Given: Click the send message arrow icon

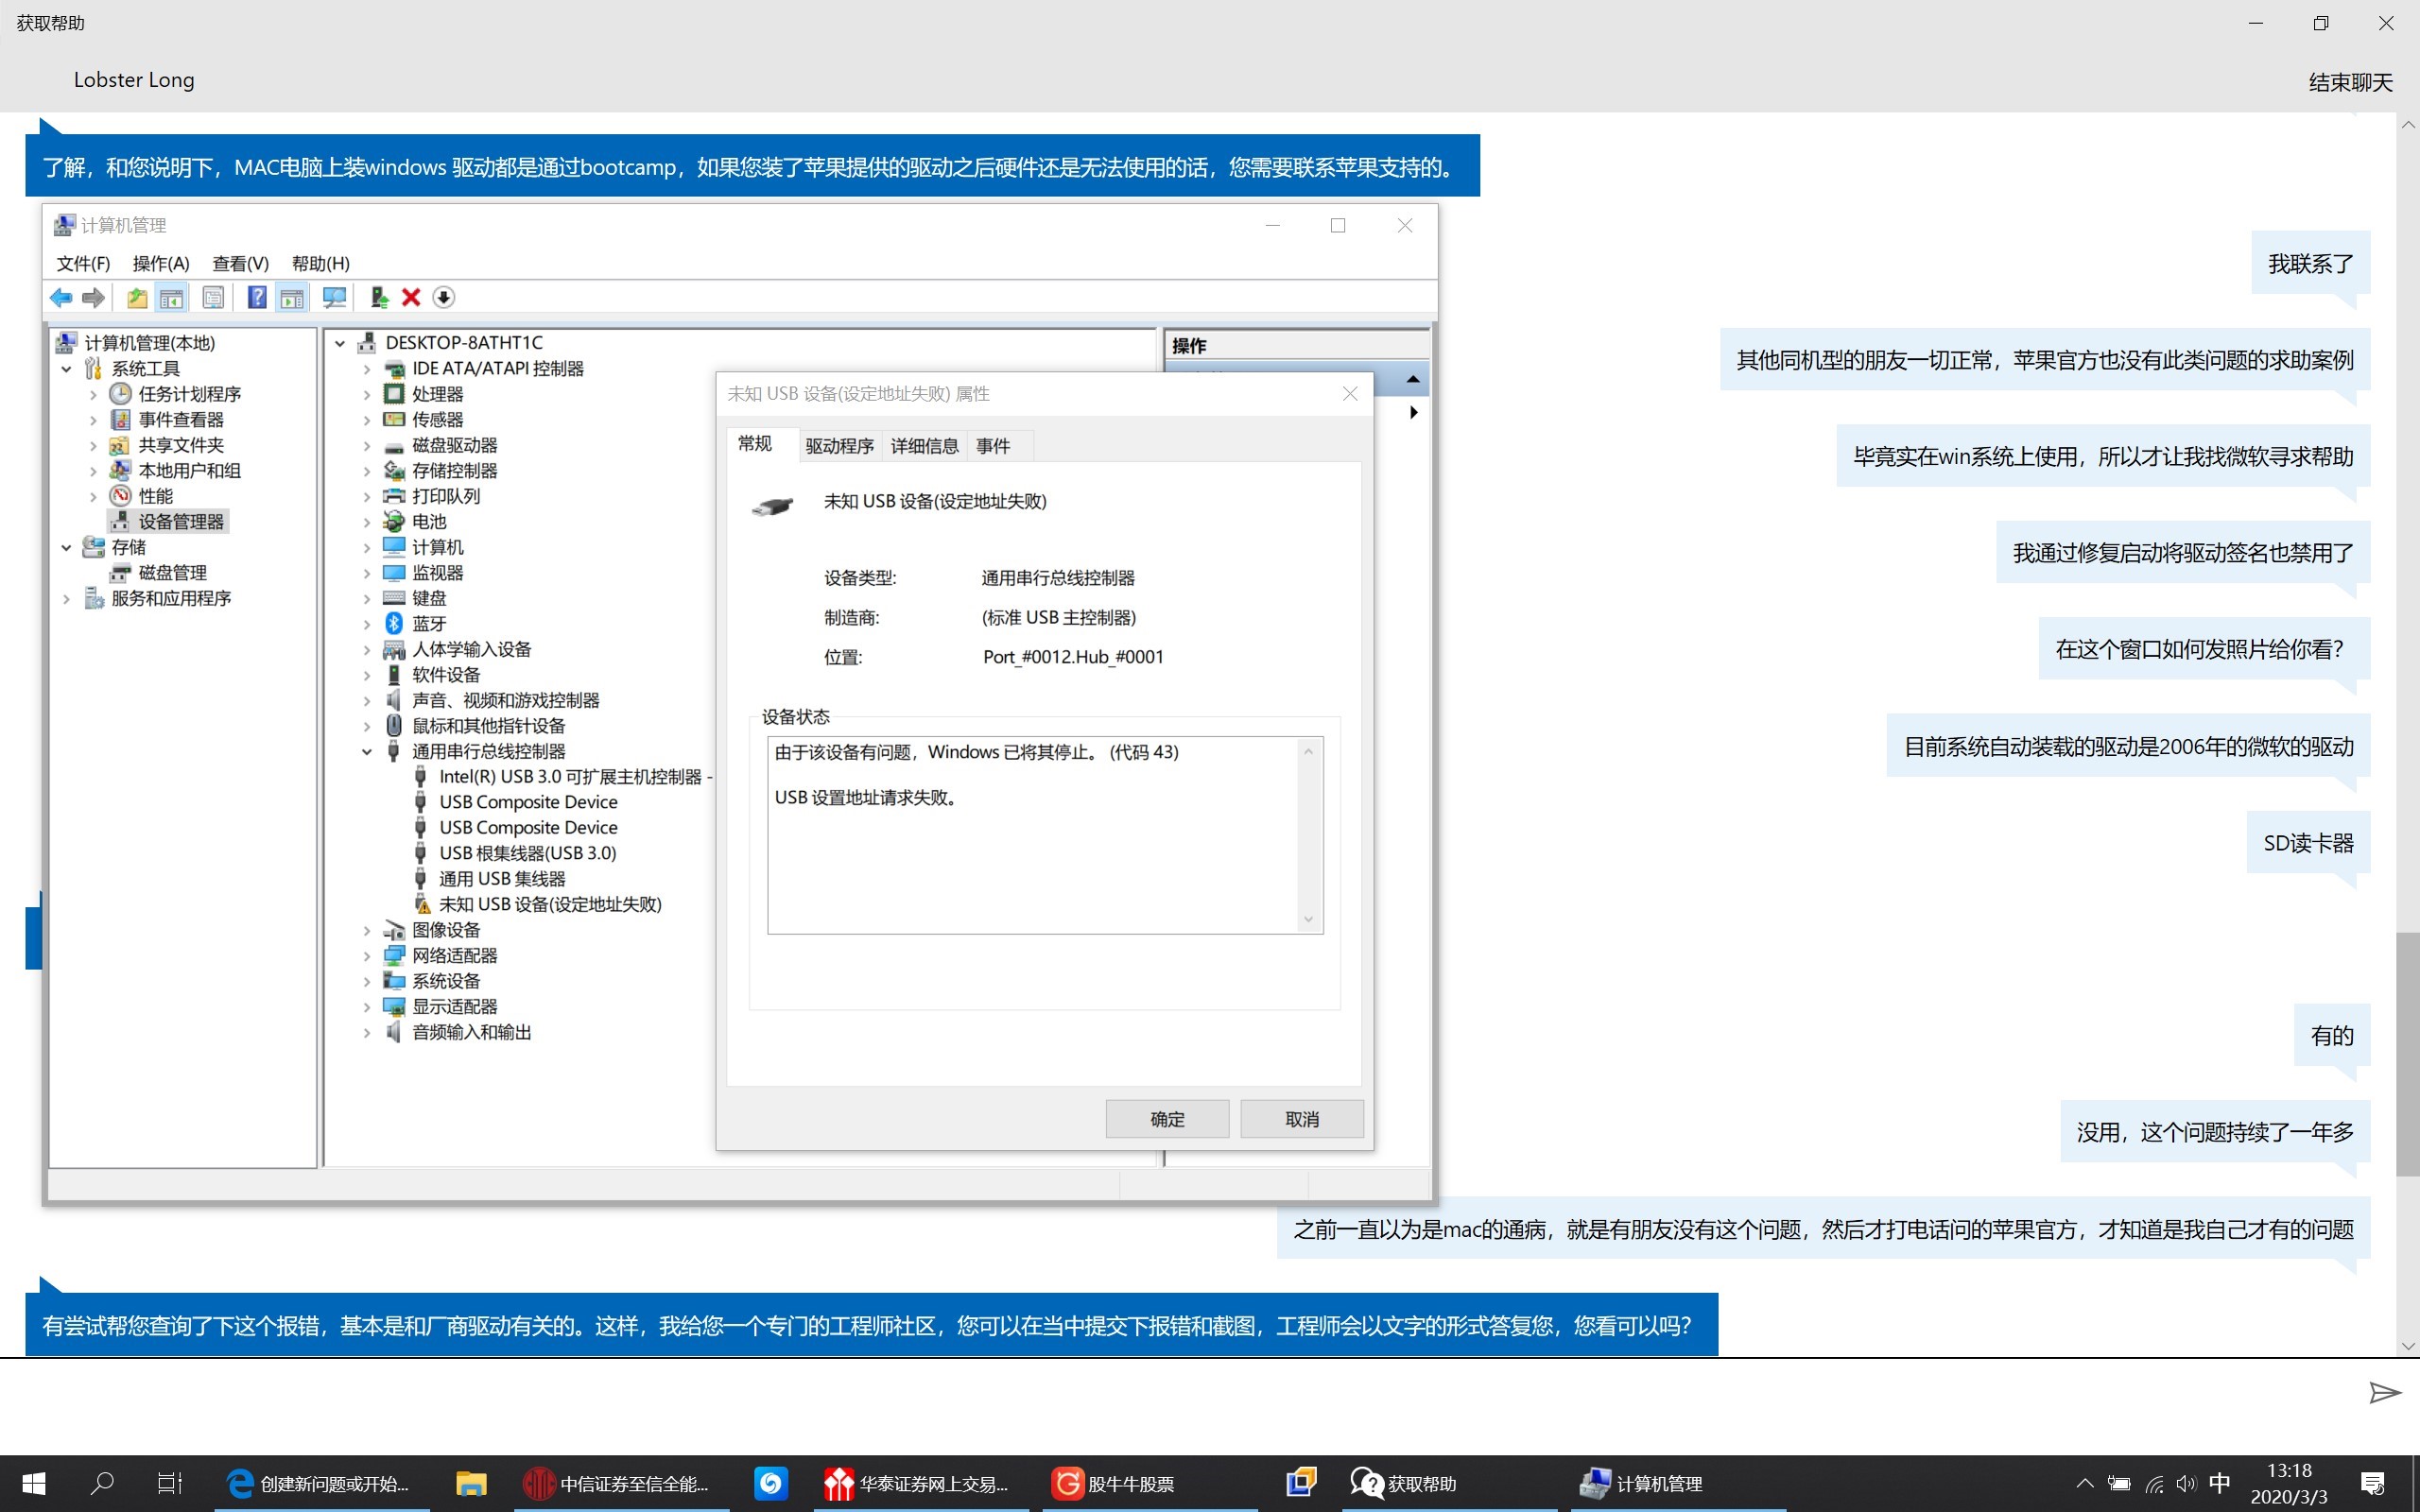Looking at the screenshot, I should [2384, 1392].
